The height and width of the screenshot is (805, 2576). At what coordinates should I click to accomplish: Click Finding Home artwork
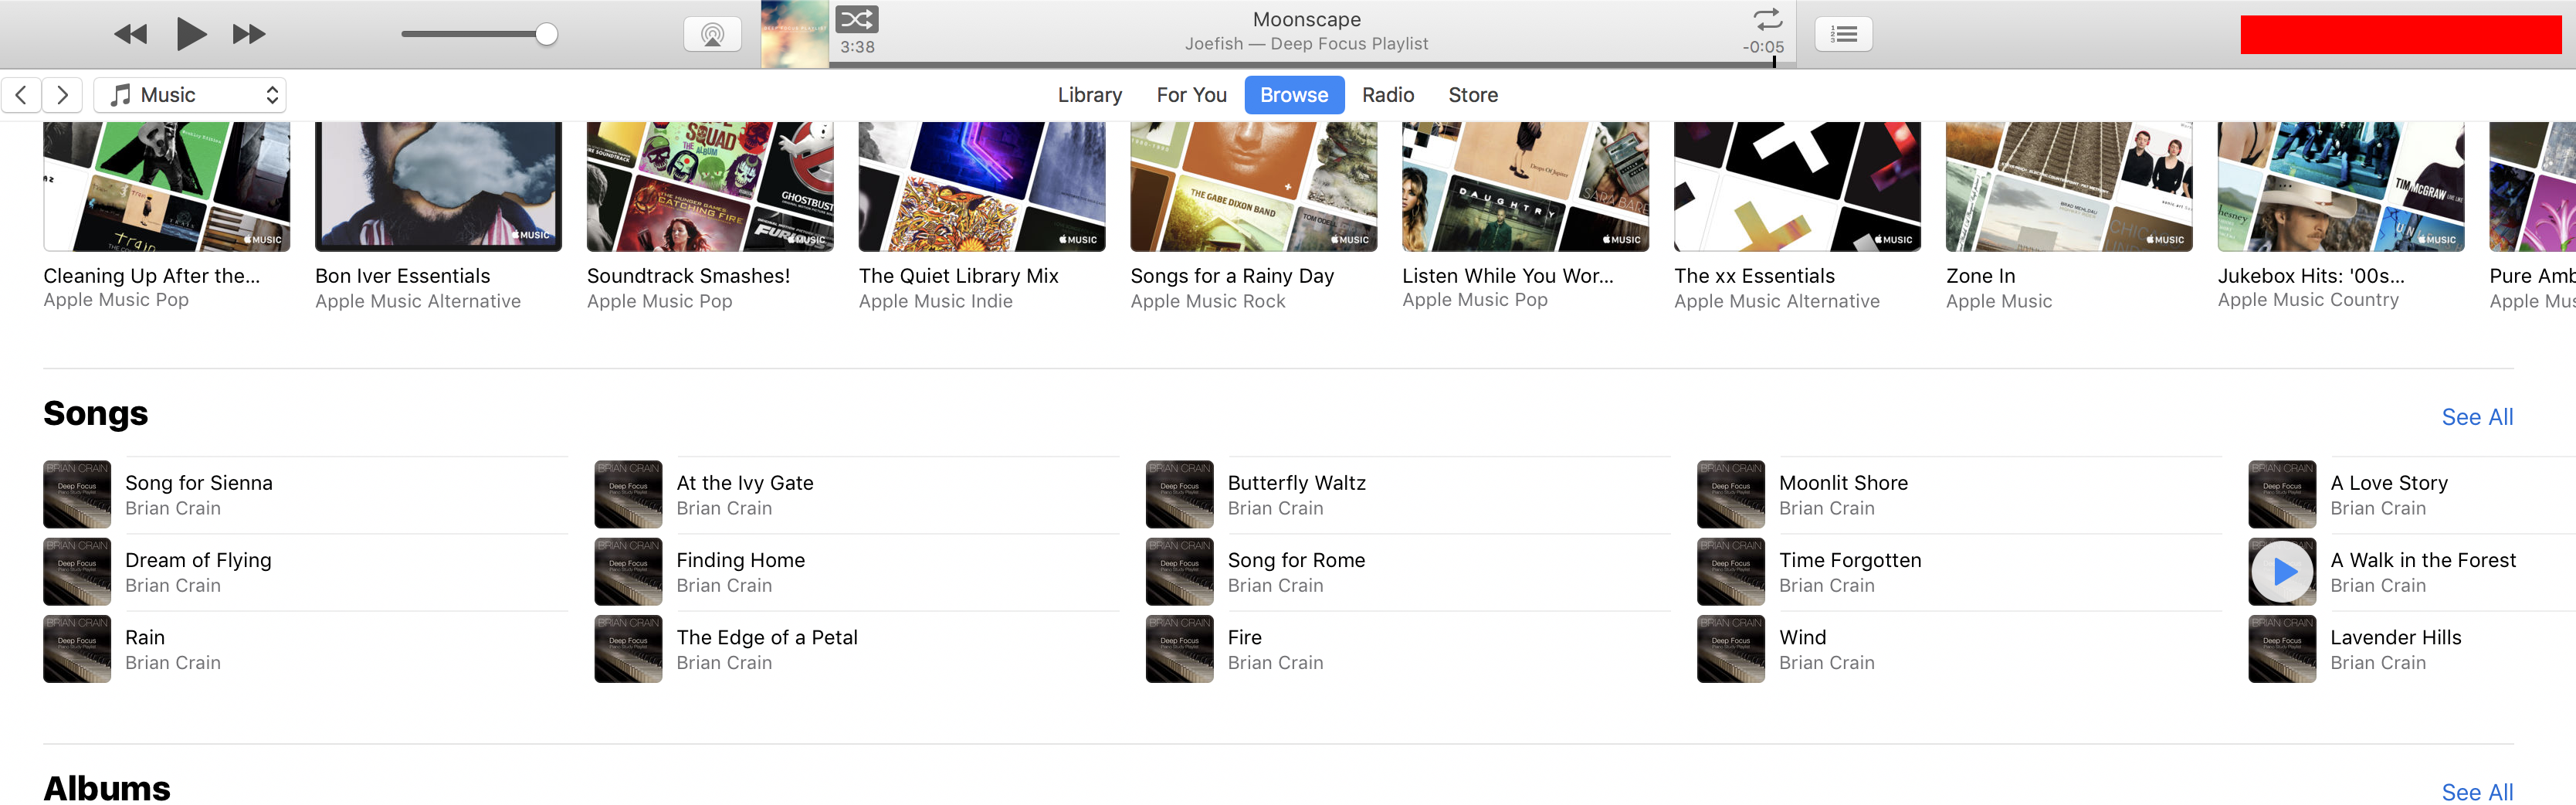pos(628,572)
